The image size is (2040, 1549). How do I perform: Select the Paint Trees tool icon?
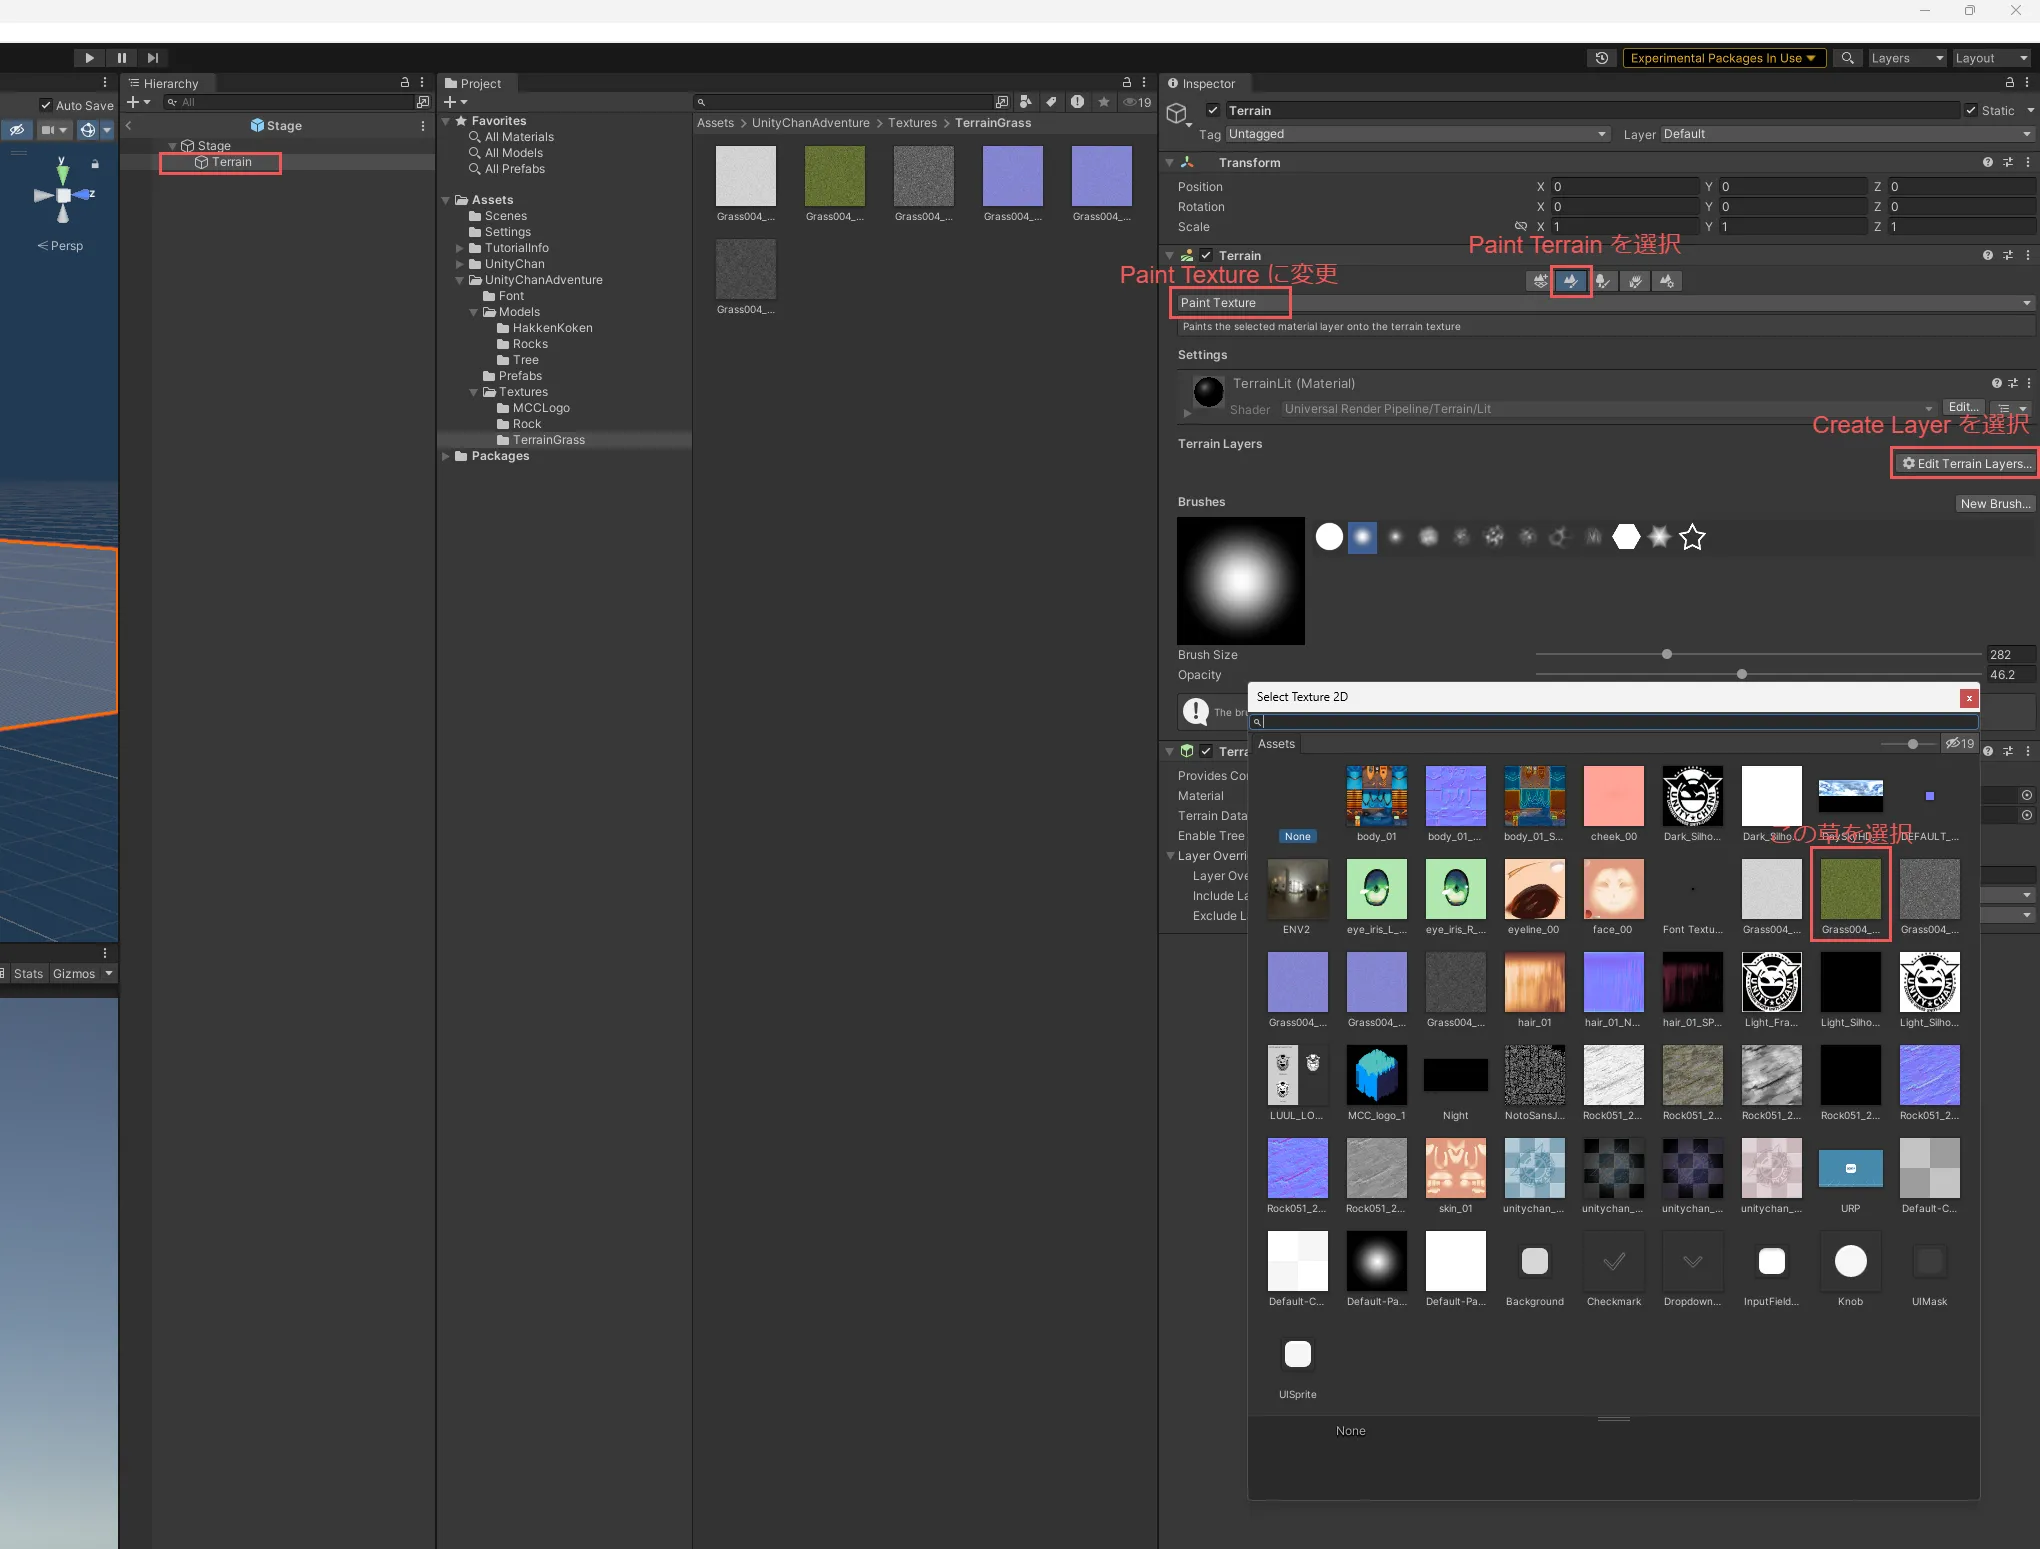1603,281
